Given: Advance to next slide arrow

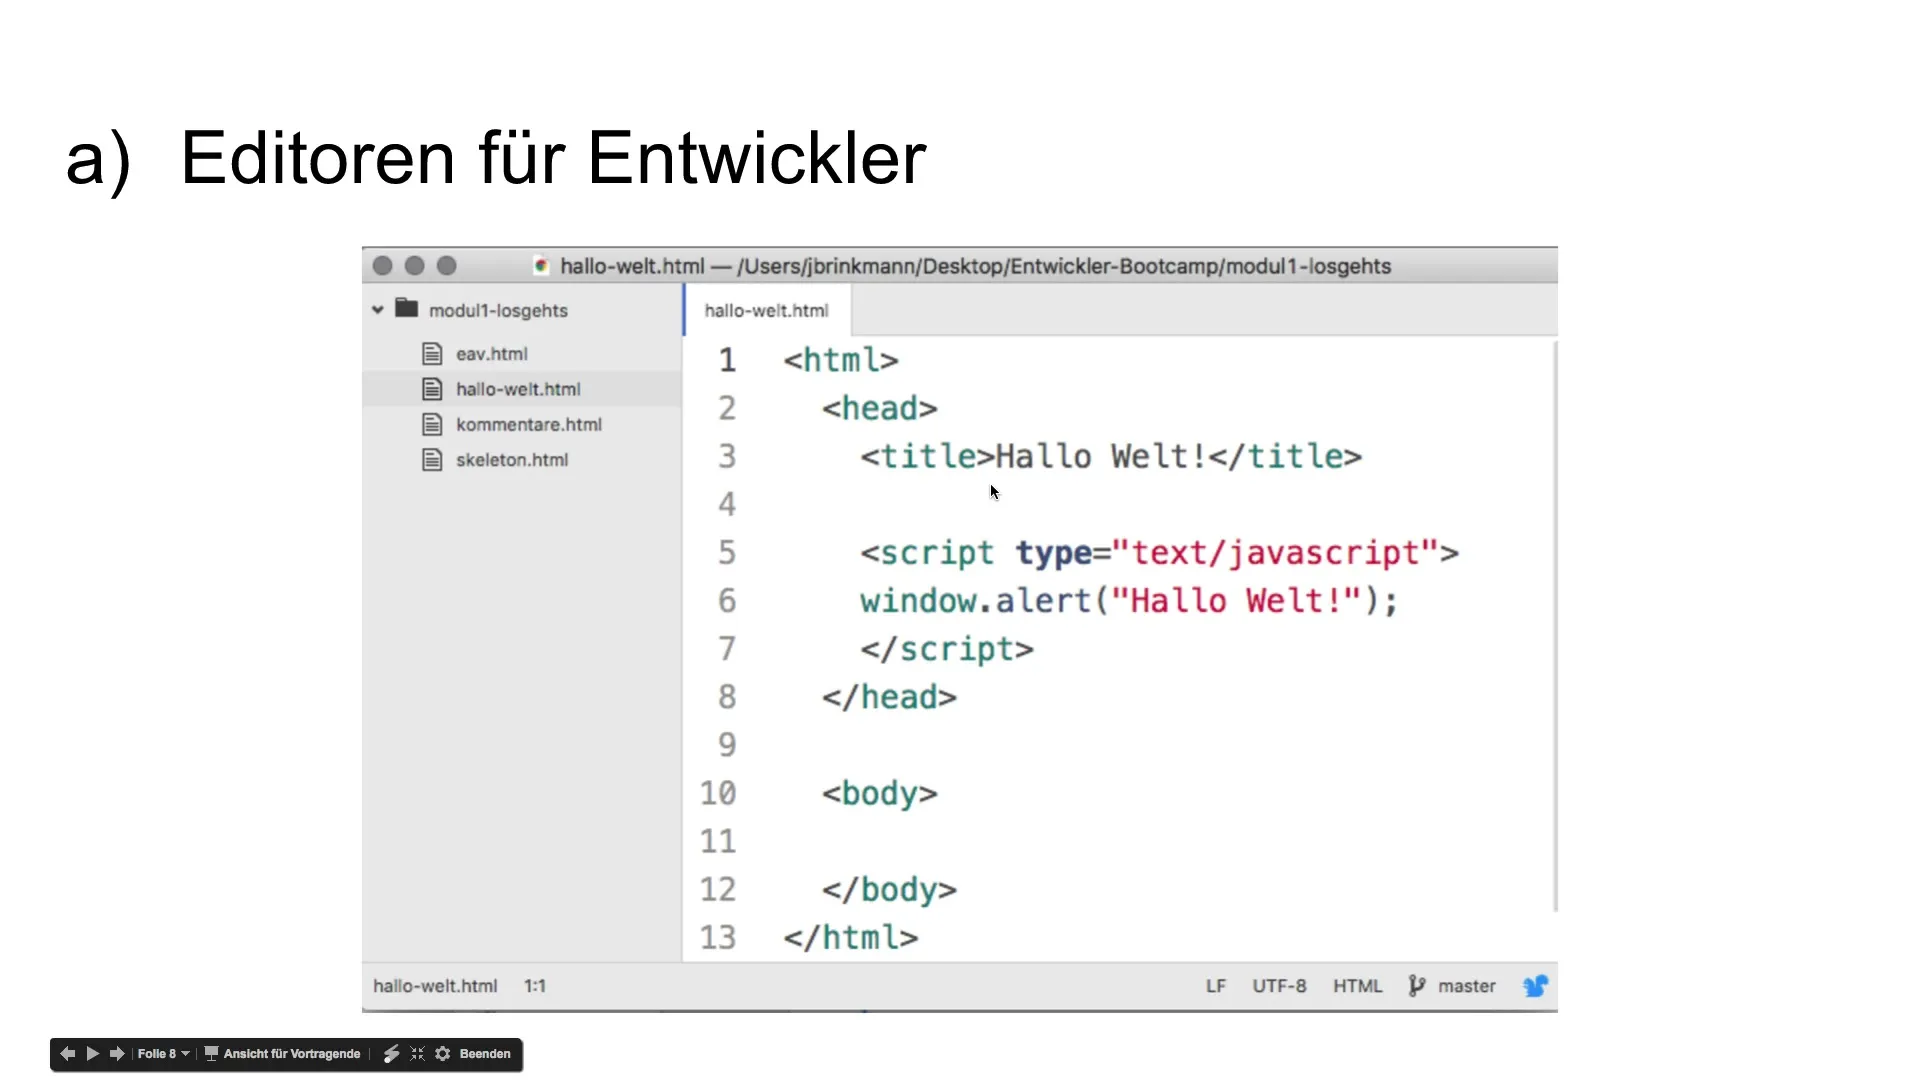Looking at the screenshot, I should (117, 1053).
